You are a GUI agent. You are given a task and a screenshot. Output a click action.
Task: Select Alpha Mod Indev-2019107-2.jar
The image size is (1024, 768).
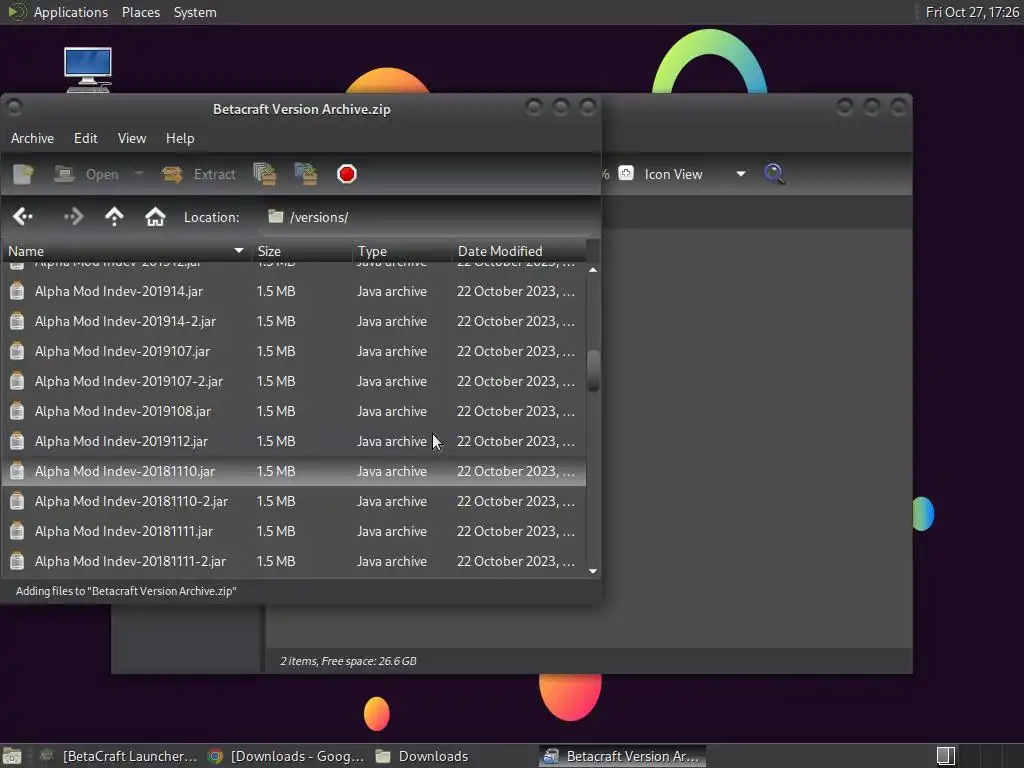pyautogui.click(x=293, y=381)
